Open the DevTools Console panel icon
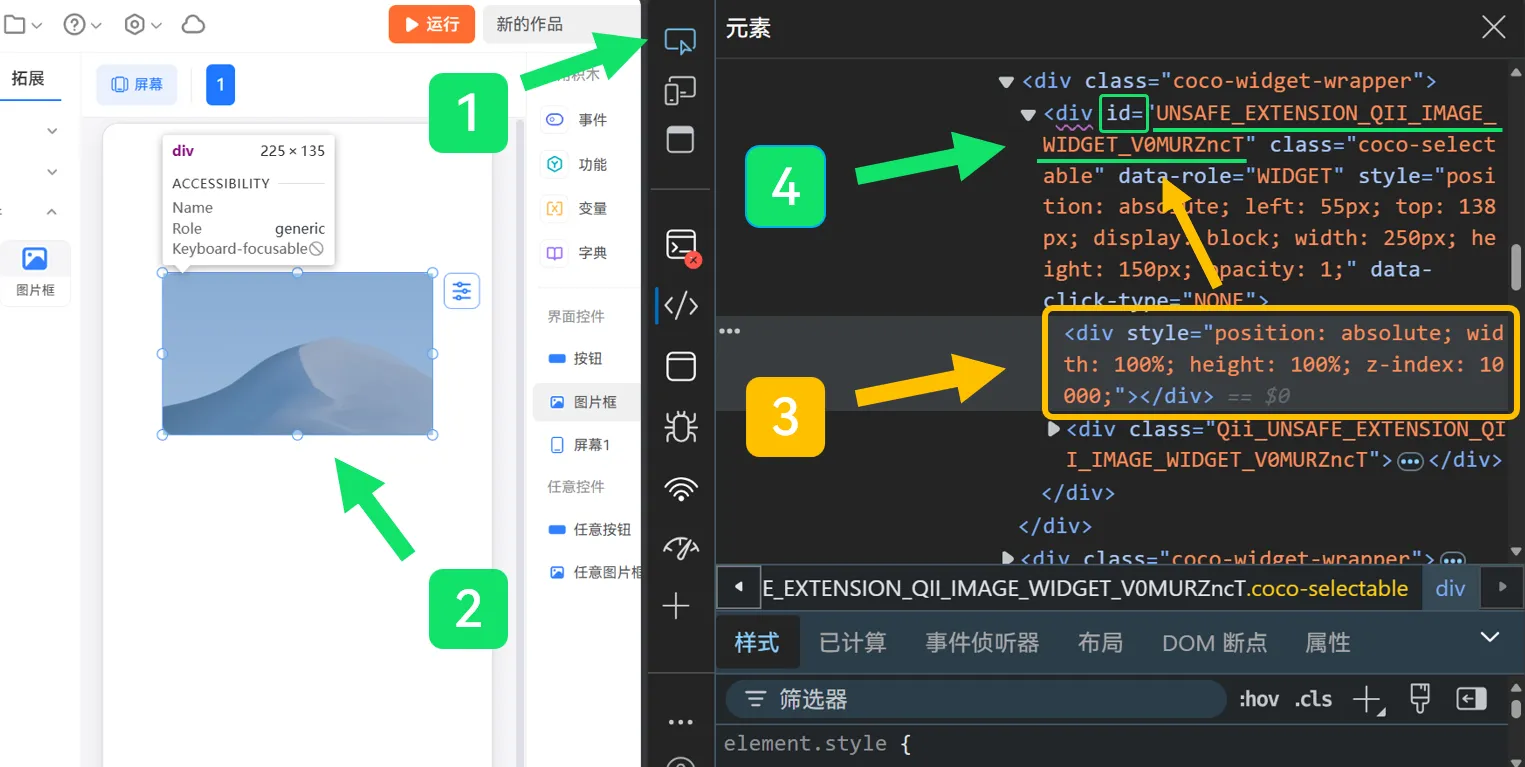The height and width of the screenshot is (767, 1525). [681, 245]
